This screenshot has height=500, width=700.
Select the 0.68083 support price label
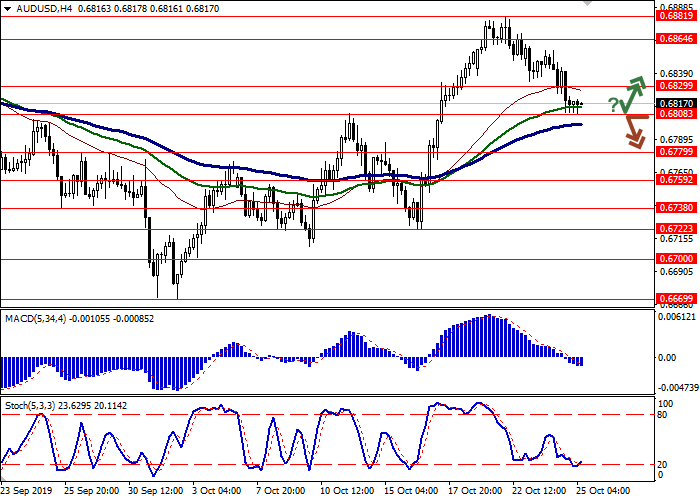coord(676,115)
